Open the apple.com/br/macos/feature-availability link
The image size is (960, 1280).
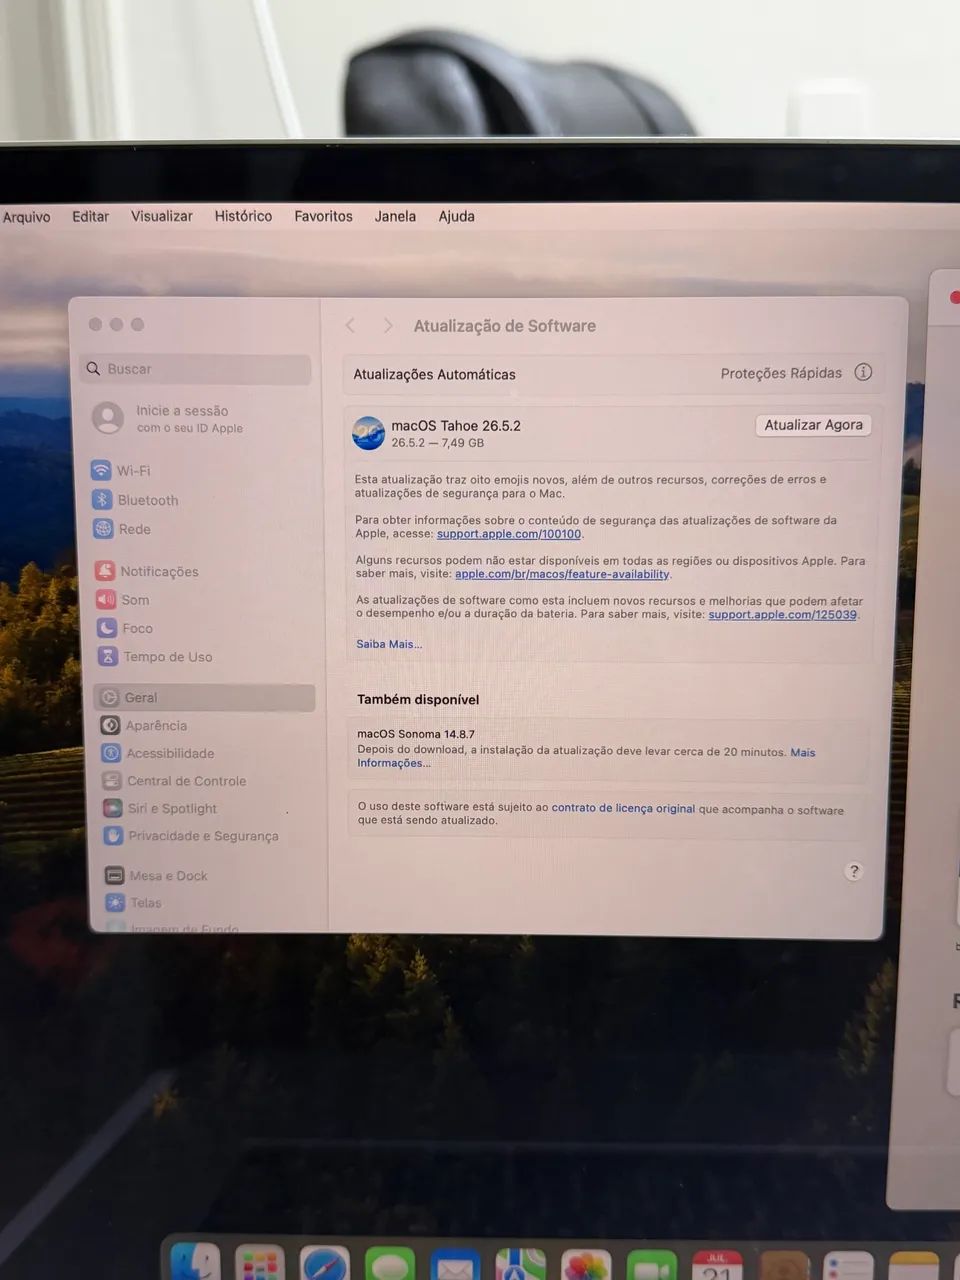coord(562,574)
